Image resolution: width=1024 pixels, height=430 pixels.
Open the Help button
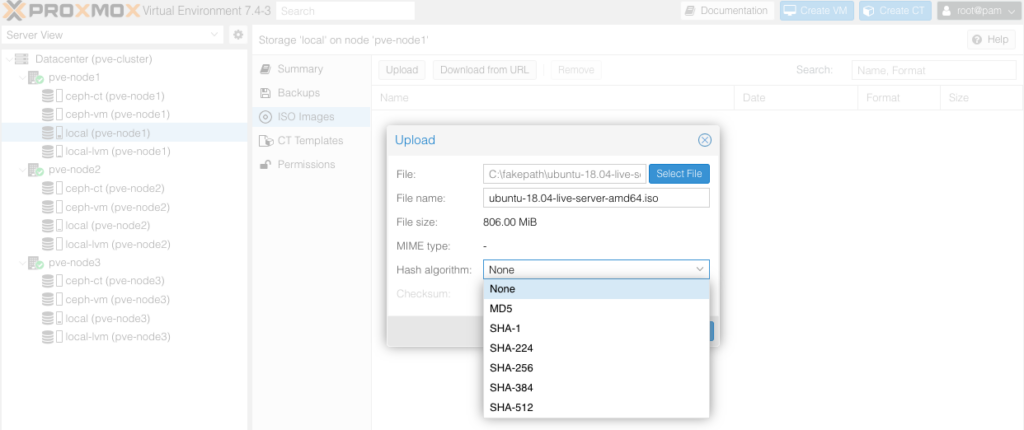[x=991, y=40]
